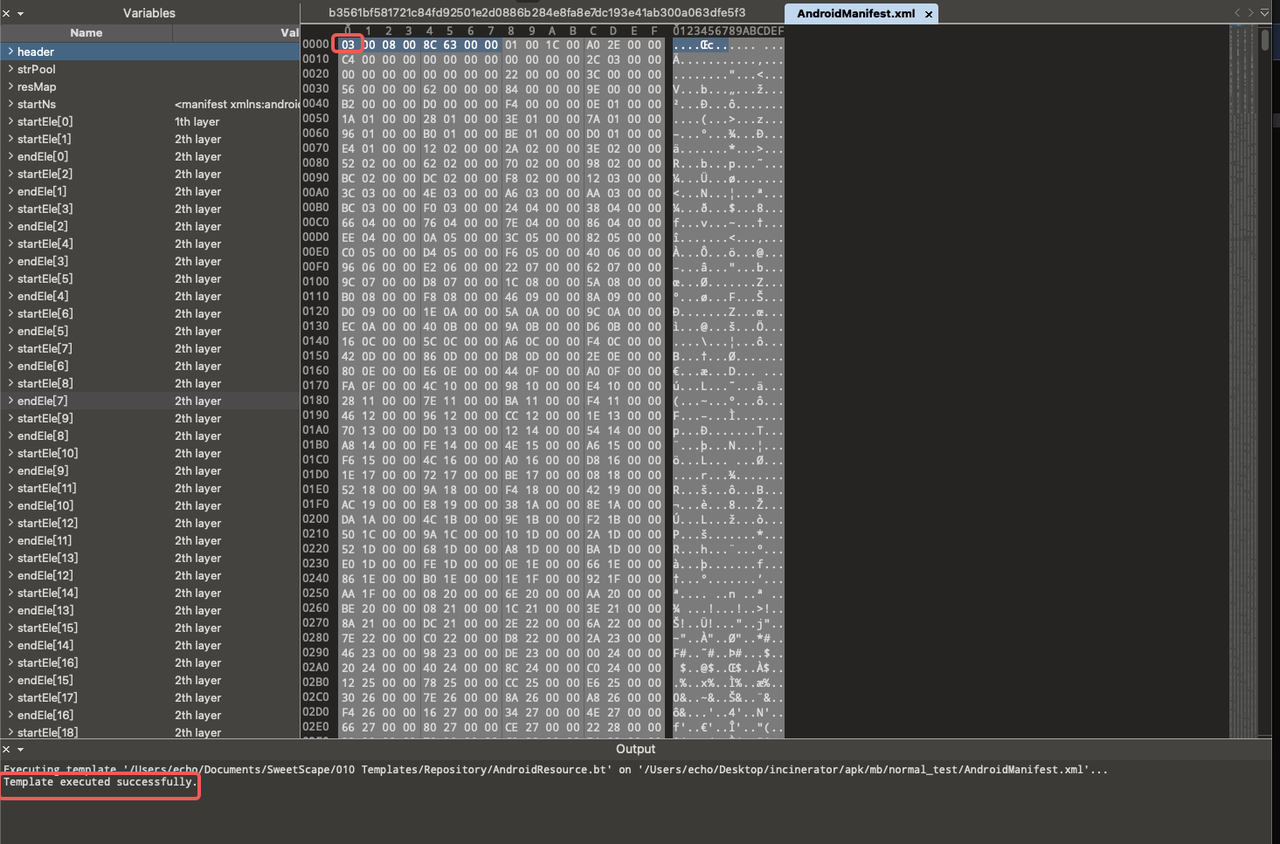Expand the startEle[0] variable
Screen dimensions: 1280x844
point(10,122)
